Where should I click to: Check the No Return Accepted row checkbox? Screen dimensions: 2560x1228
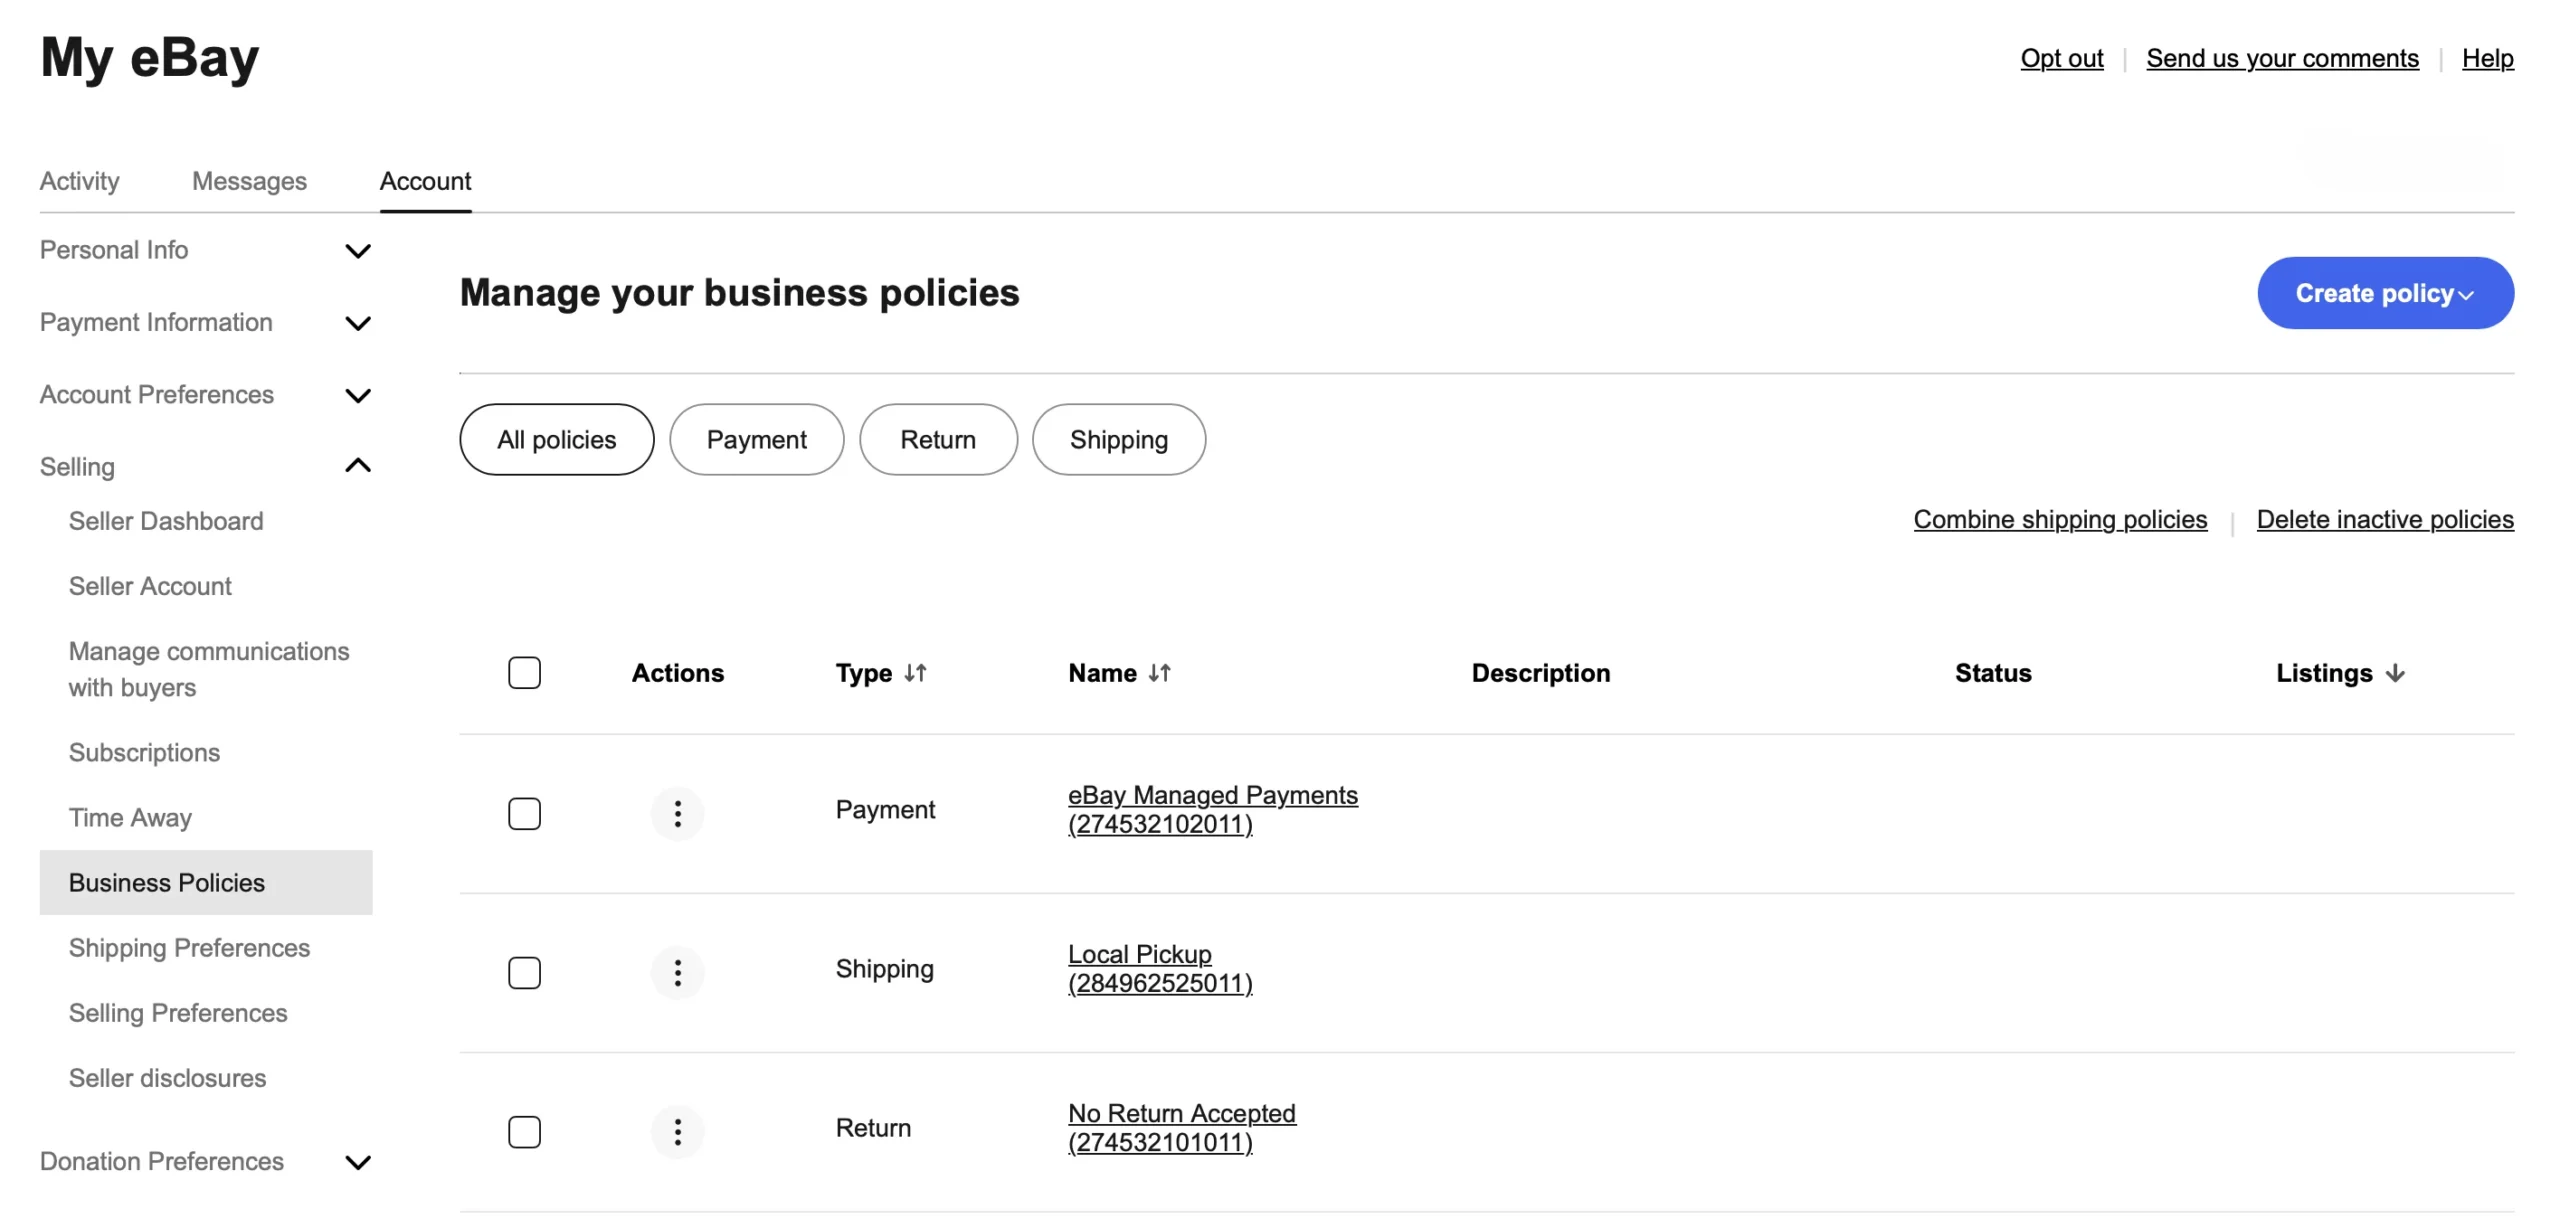(524, 1131)
